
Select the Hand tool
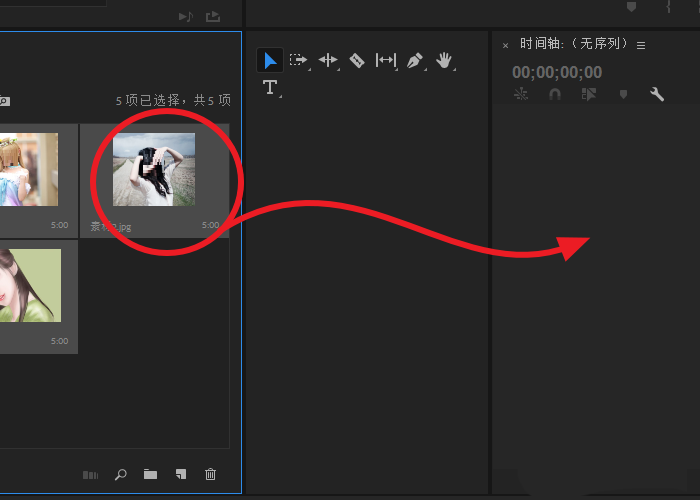(444, 60)
